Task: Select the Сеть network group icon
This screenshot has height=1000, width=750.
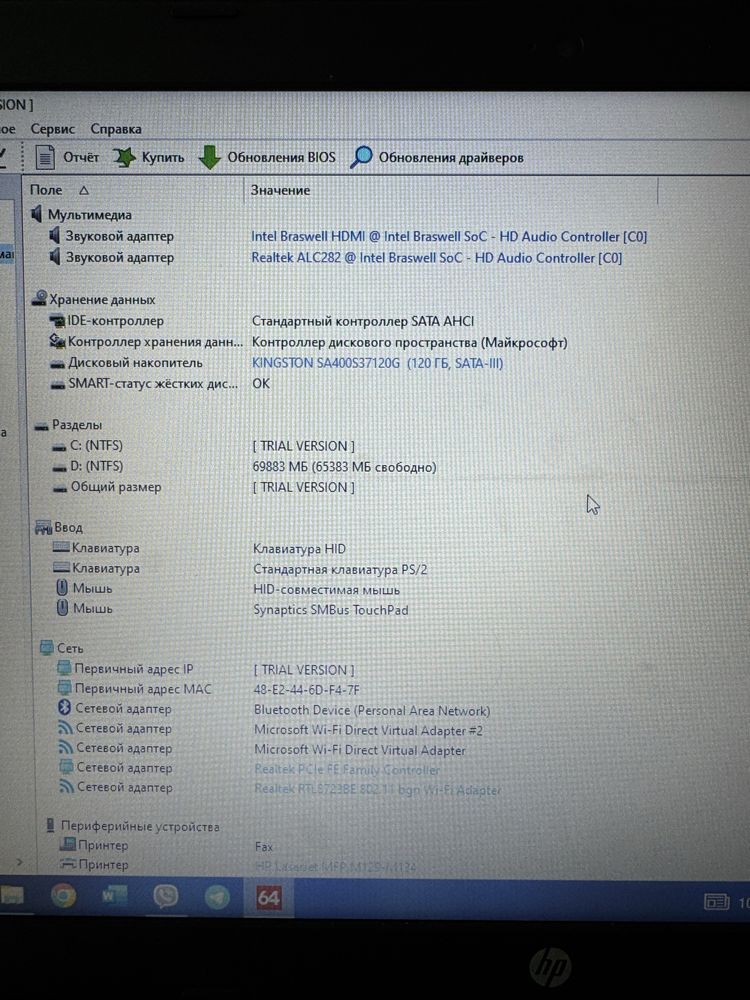Action: coord(47,648)
